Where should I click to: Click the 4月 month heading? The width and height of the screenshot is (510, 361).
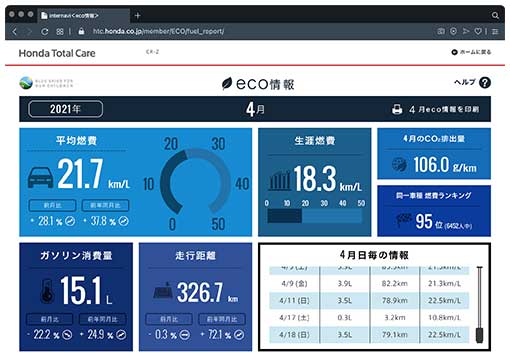click(255, 109)
